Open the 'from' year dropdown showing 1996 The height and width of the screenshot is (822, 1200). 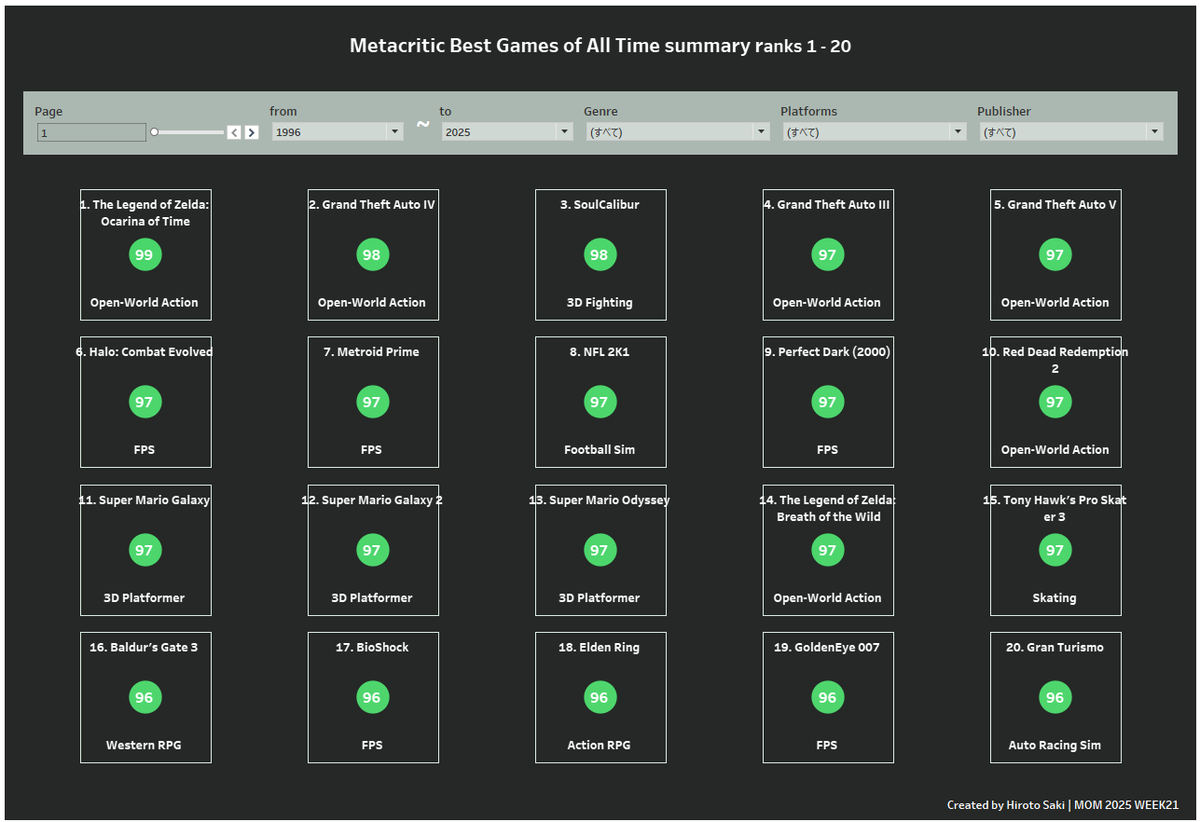click(x=394, y=131)
